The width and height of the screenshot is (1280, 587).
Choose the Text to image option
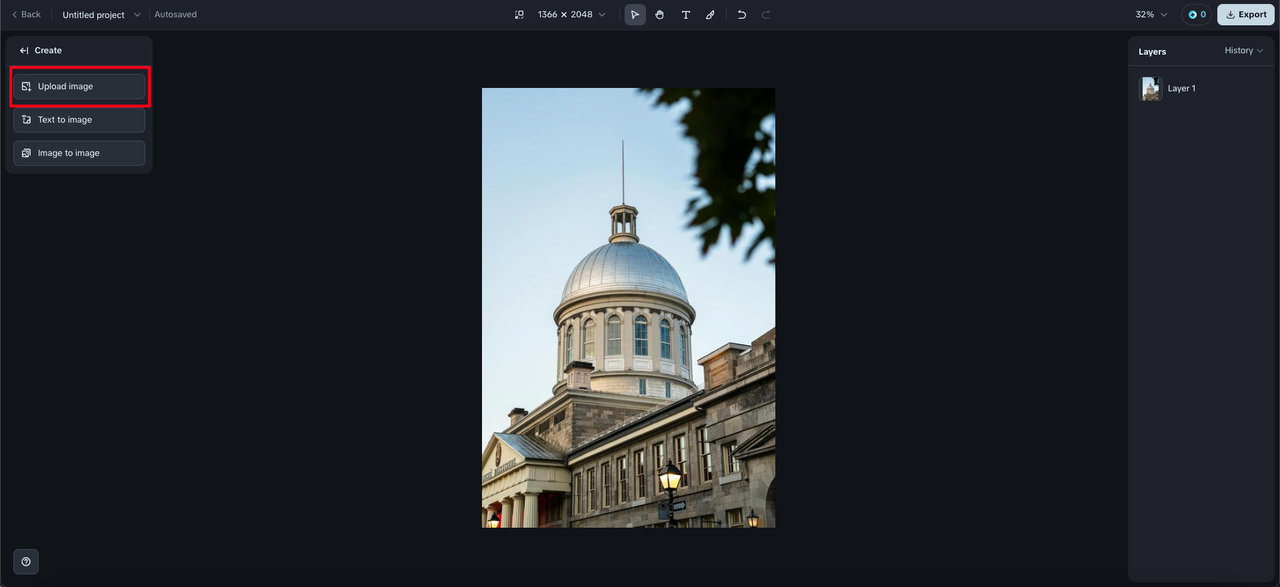click(x=79, y=120)
